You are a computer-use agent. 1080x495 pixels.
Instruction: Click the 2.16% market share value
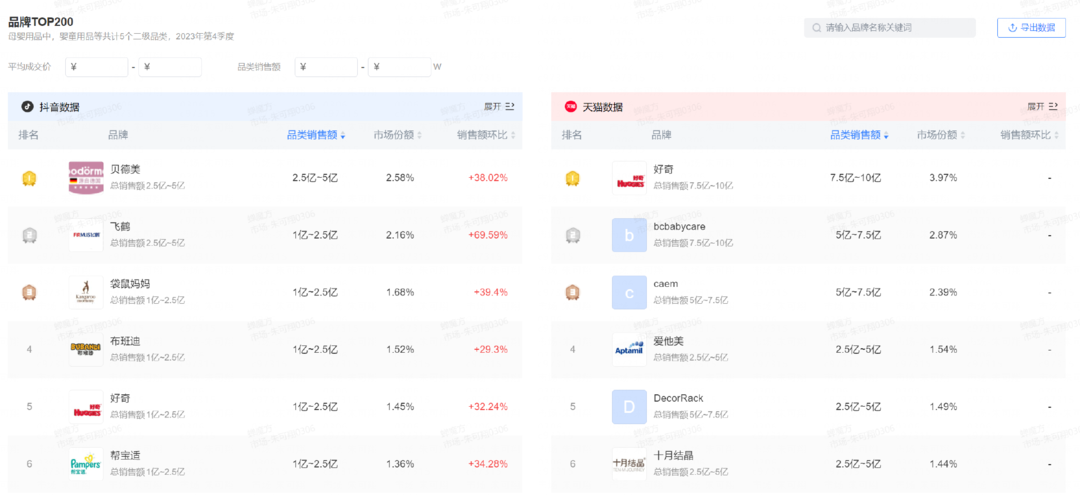pyautogui.click(x=400, y=235)
